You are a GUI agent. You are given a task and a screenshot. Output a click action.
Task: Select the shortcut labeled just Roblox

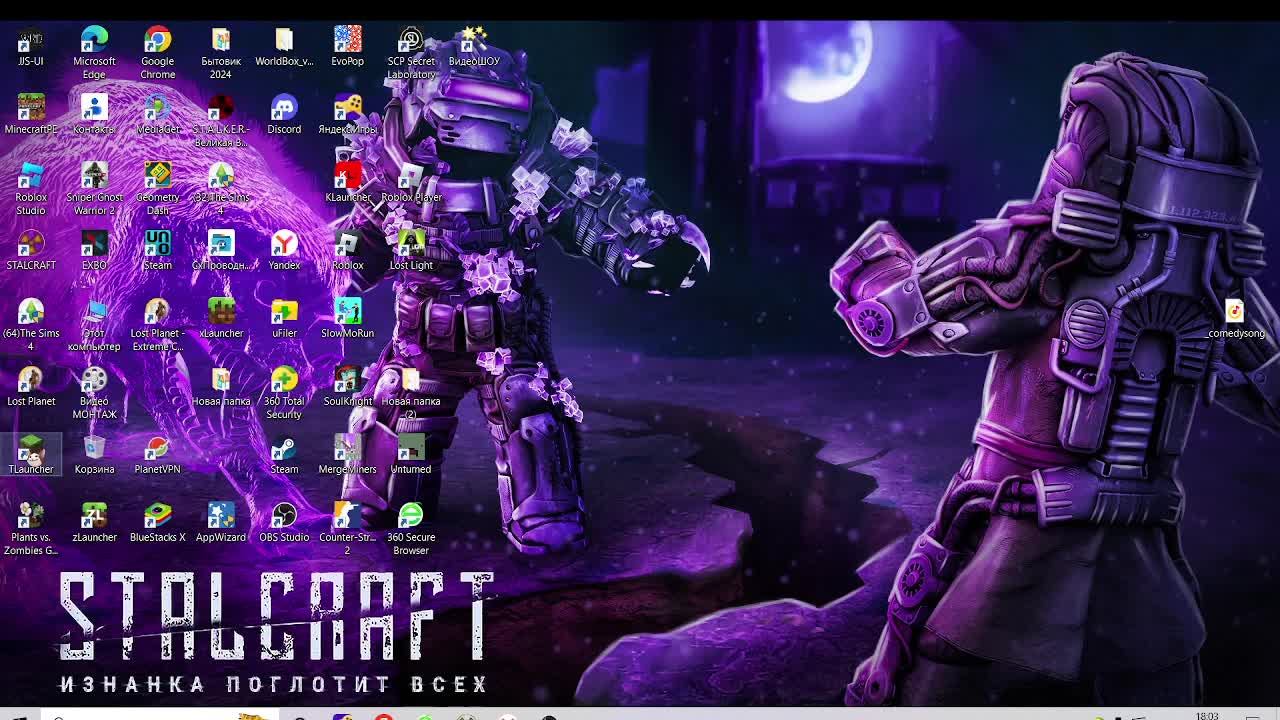pos(347,251)
